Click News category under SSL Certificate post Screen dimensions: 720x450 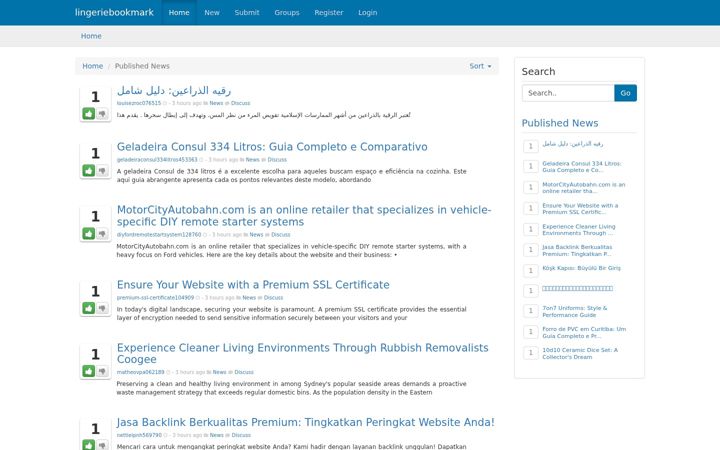pyautogui.click(x=249, y=298)
